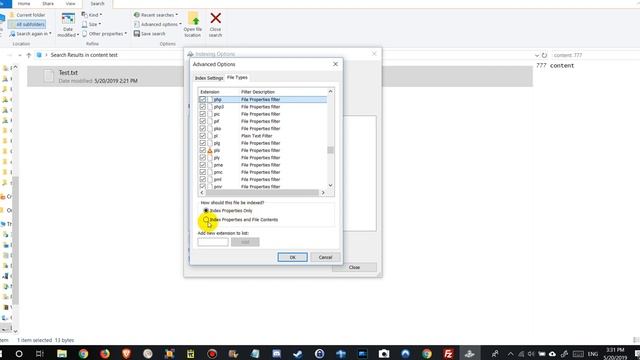Uncheck the pif extension checkbox
The height and width of the screenshot is (360, 640).
click(202, 121)
